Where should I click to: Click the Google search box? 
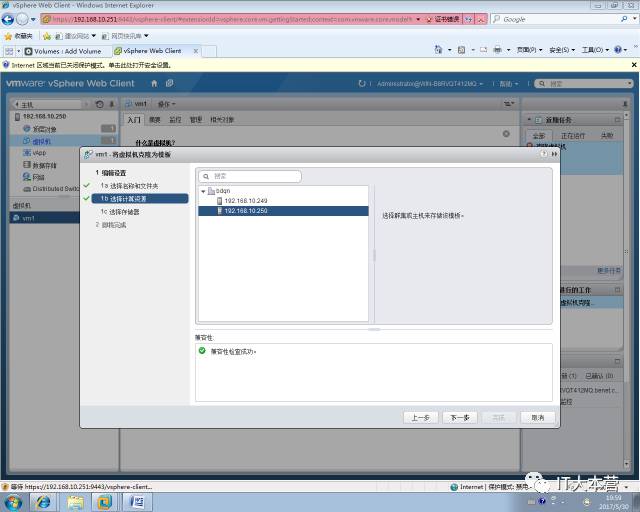559,19
